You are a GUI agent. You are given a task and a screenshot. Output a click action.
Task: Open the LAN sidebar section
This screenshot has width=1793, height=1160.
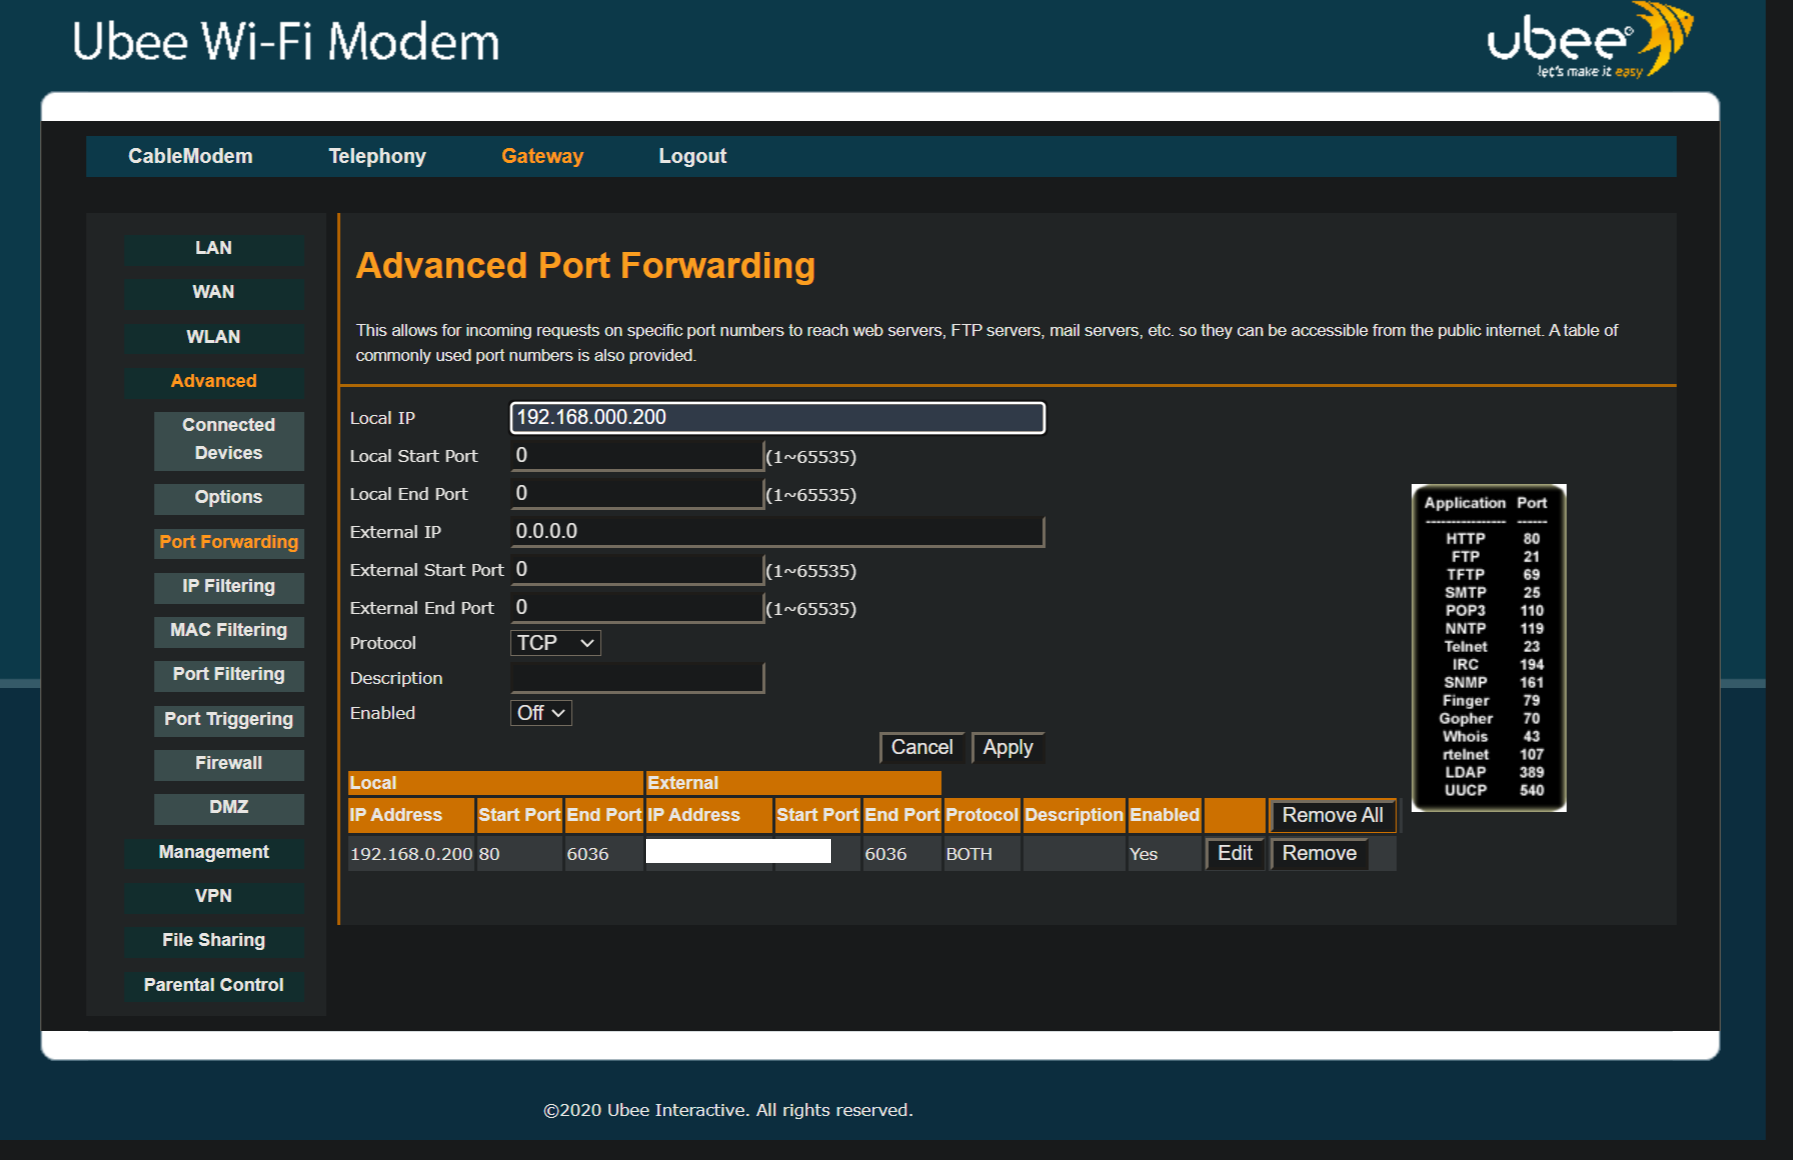(x=214, y=248)
